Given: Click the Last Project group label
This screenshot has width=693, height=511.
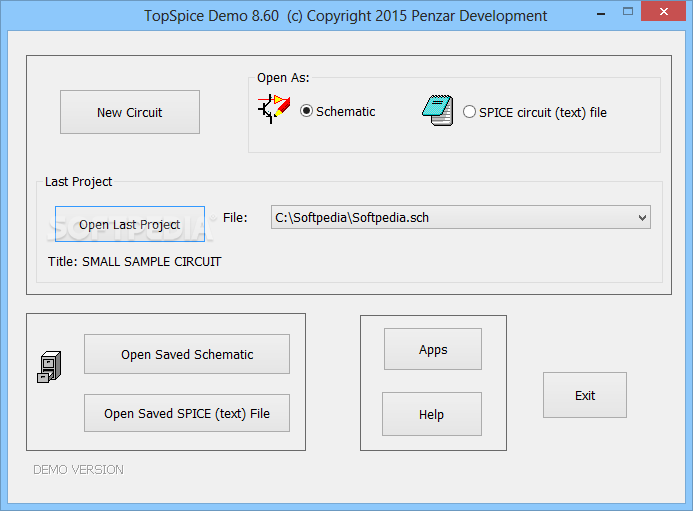Looking at the screenshot, I should coord(79,182).
